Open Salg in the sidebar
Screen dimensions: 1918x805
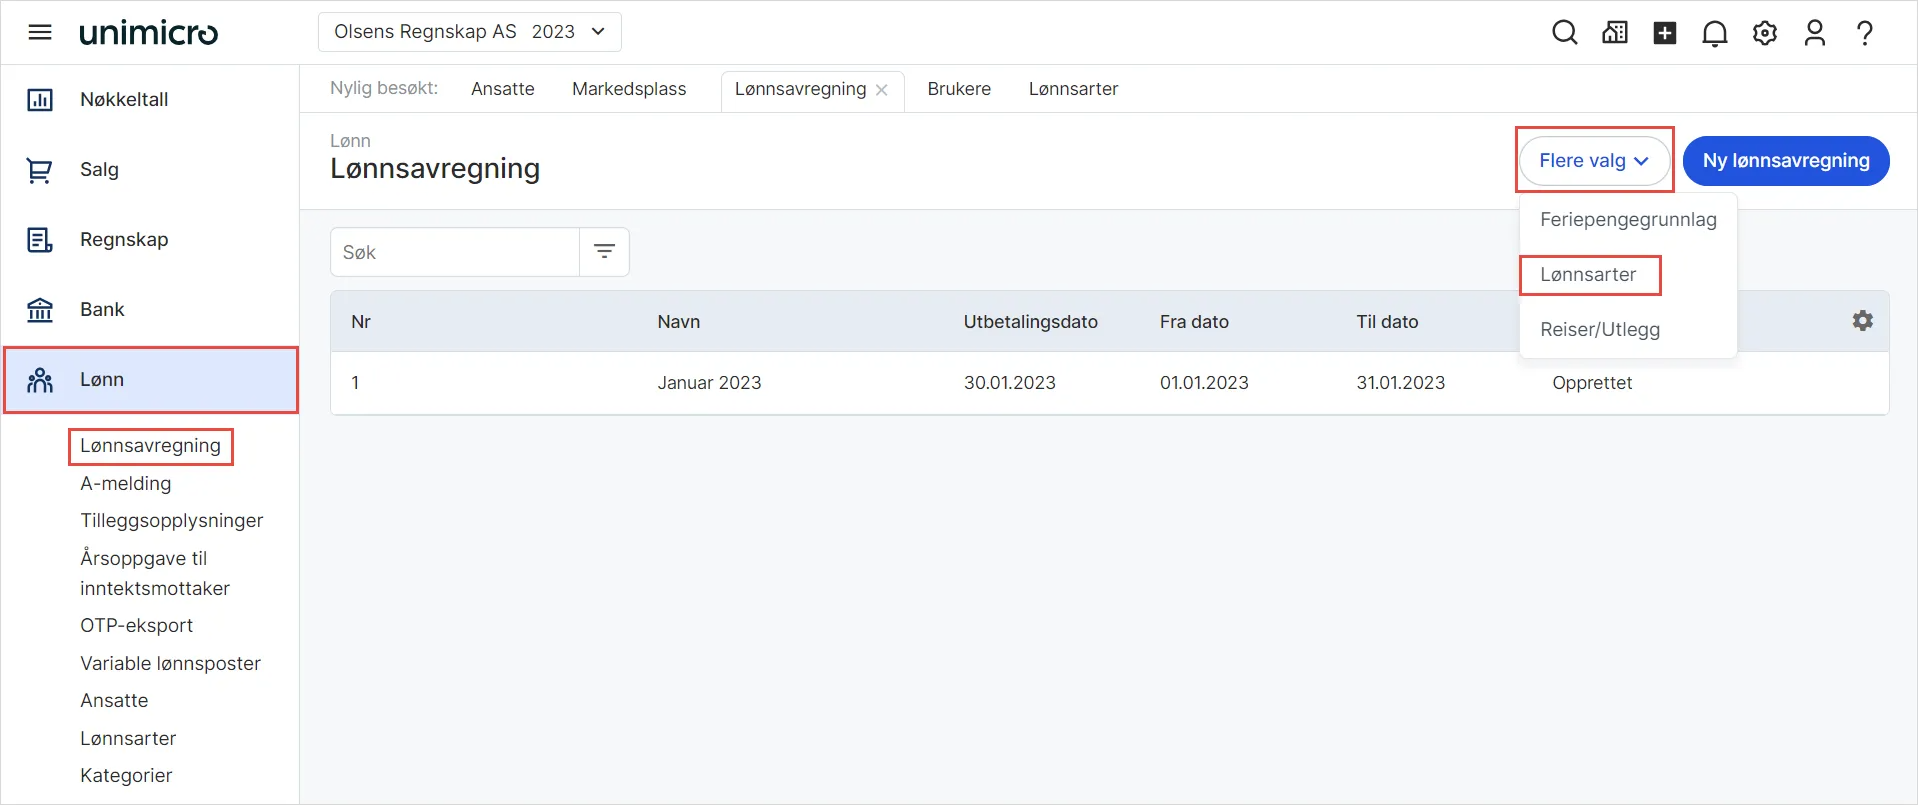click(99, 170)
